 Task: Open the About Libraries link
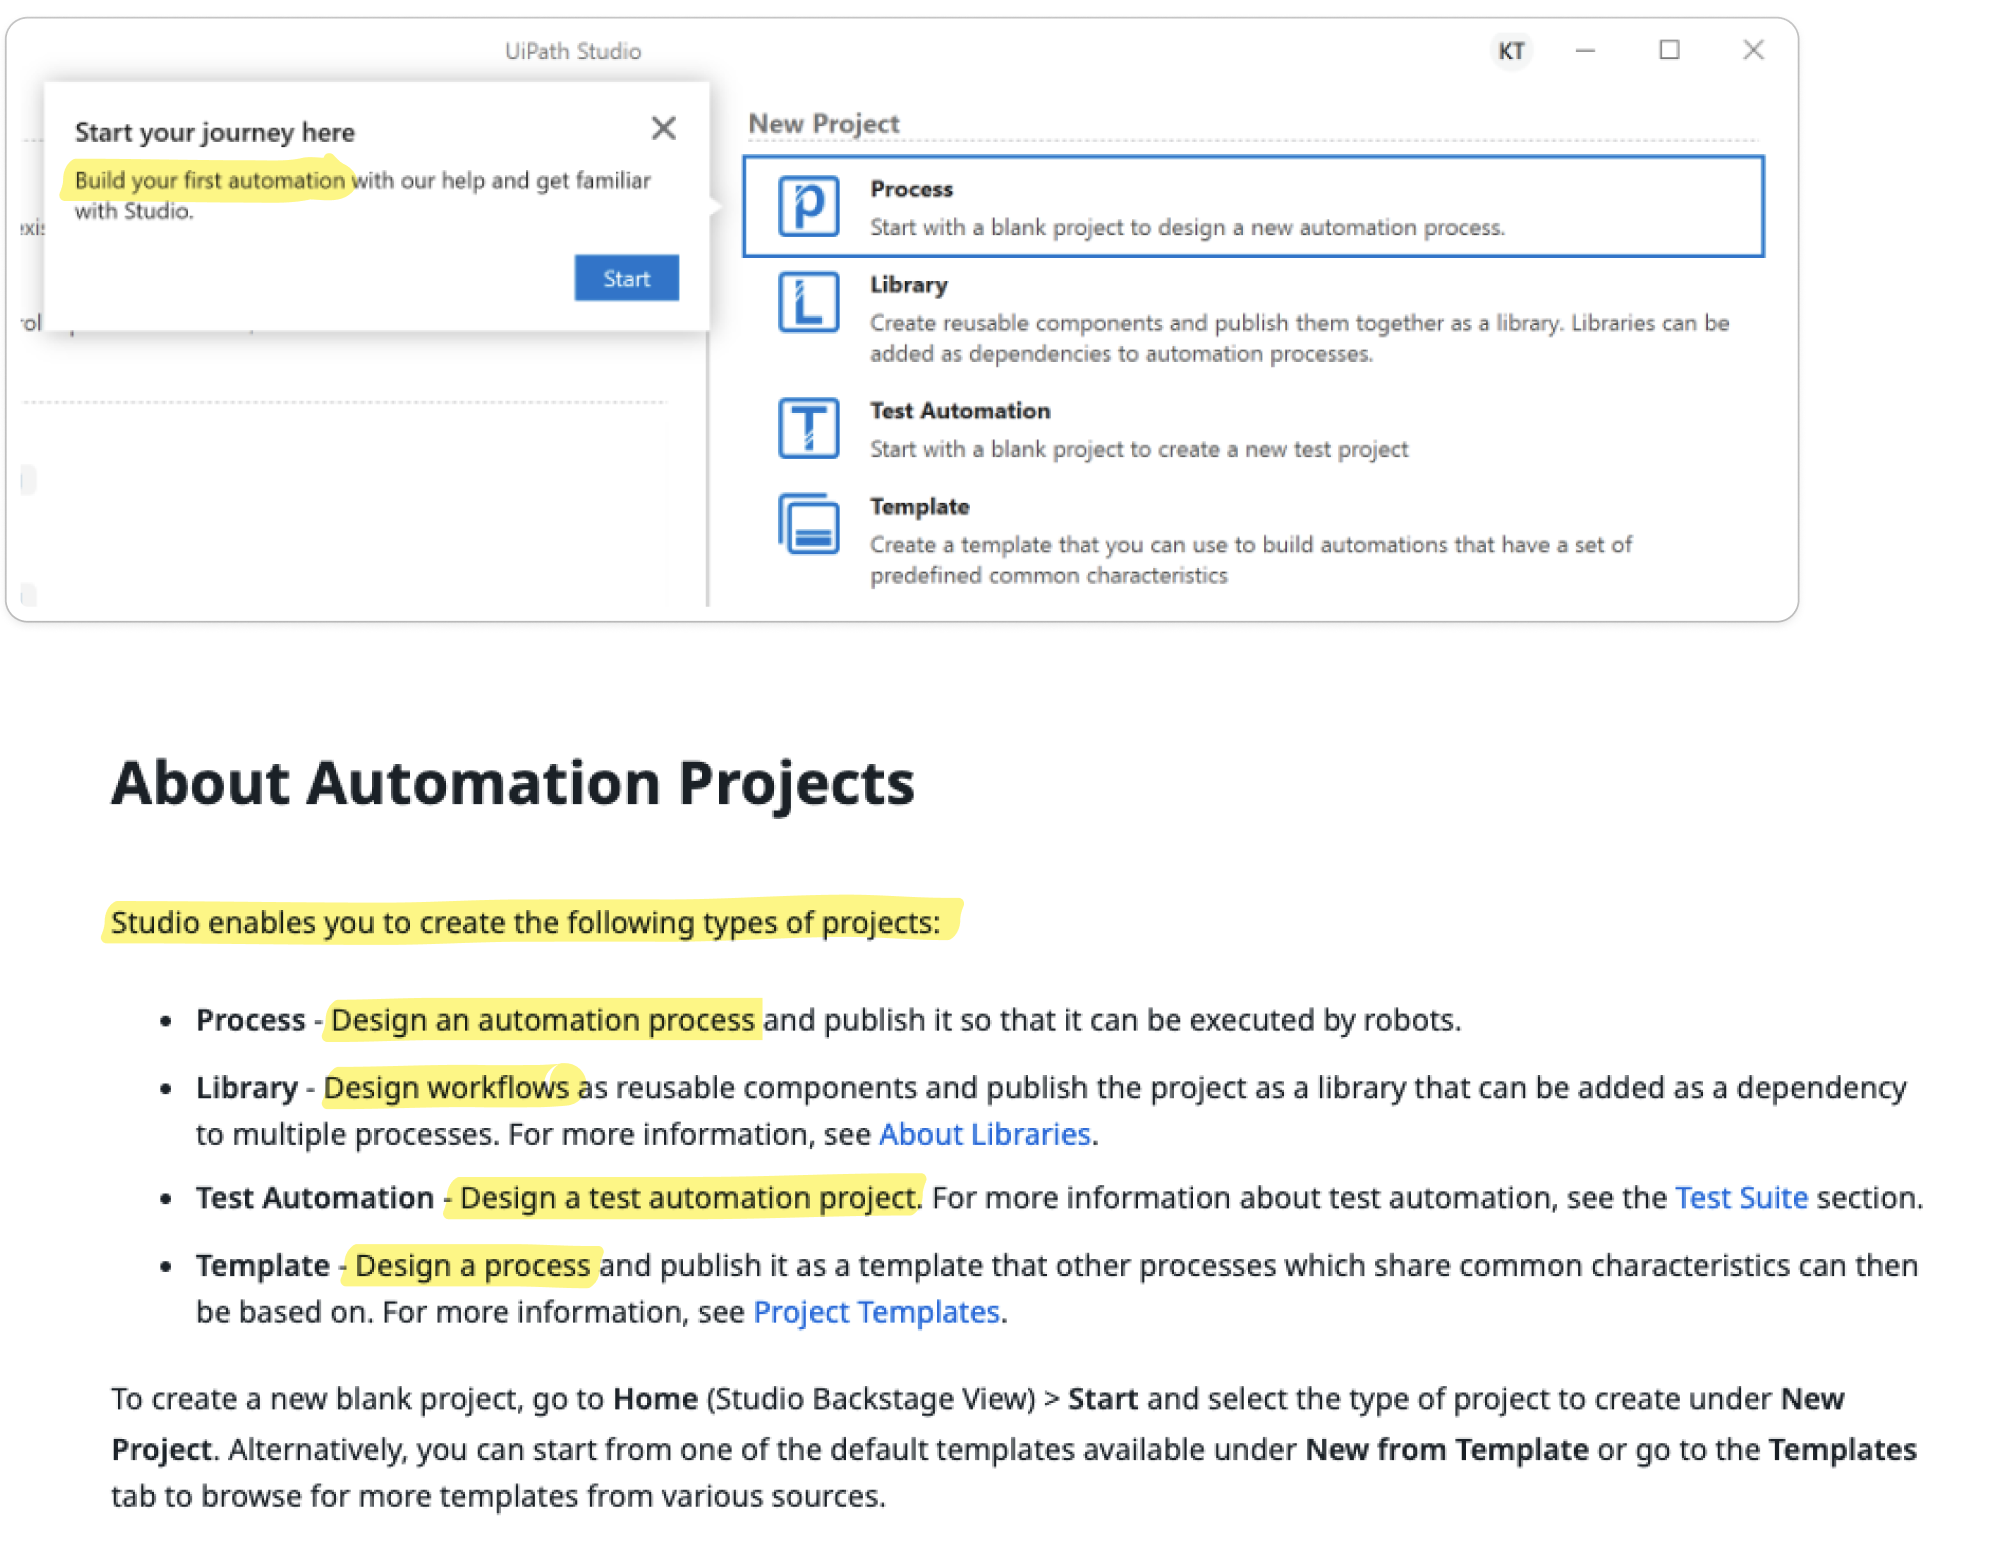(984, 1134)
